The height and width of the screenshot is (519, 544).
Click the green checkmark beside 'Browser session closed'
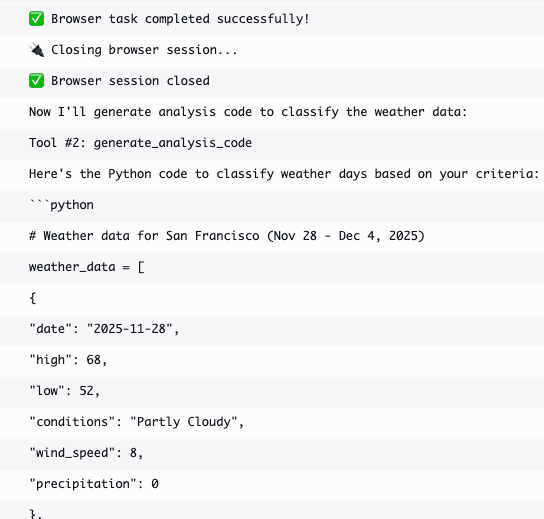coord(36,81)
